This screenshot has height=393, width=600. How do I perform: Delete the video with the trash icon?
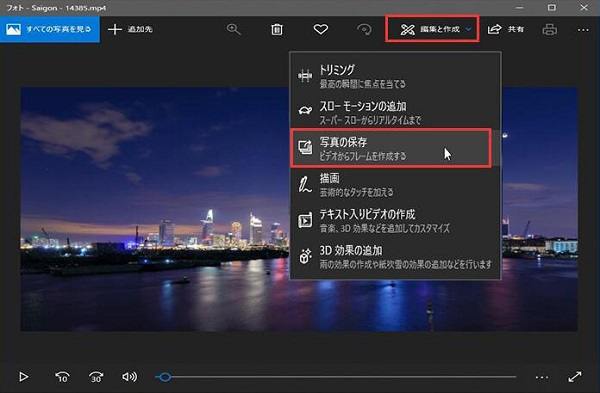pos(277,29)
